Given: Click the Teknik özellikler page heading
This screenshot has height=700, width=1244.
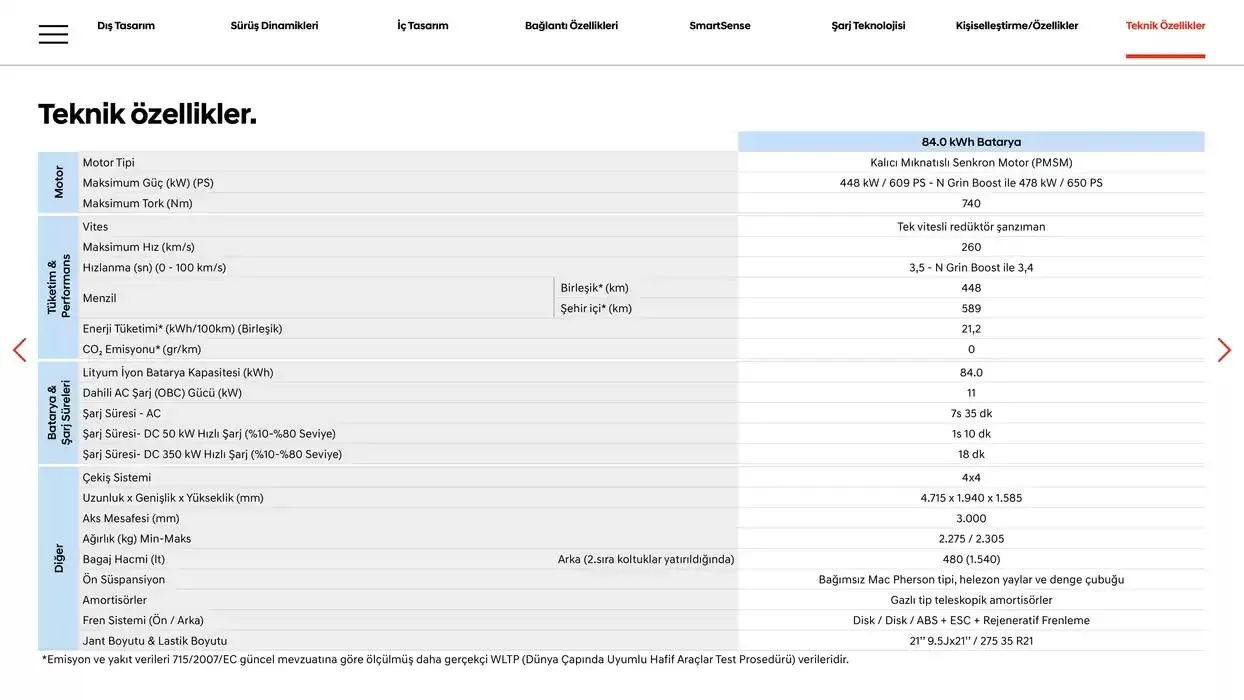Looking at the screenshot, I should coord(147,114).
